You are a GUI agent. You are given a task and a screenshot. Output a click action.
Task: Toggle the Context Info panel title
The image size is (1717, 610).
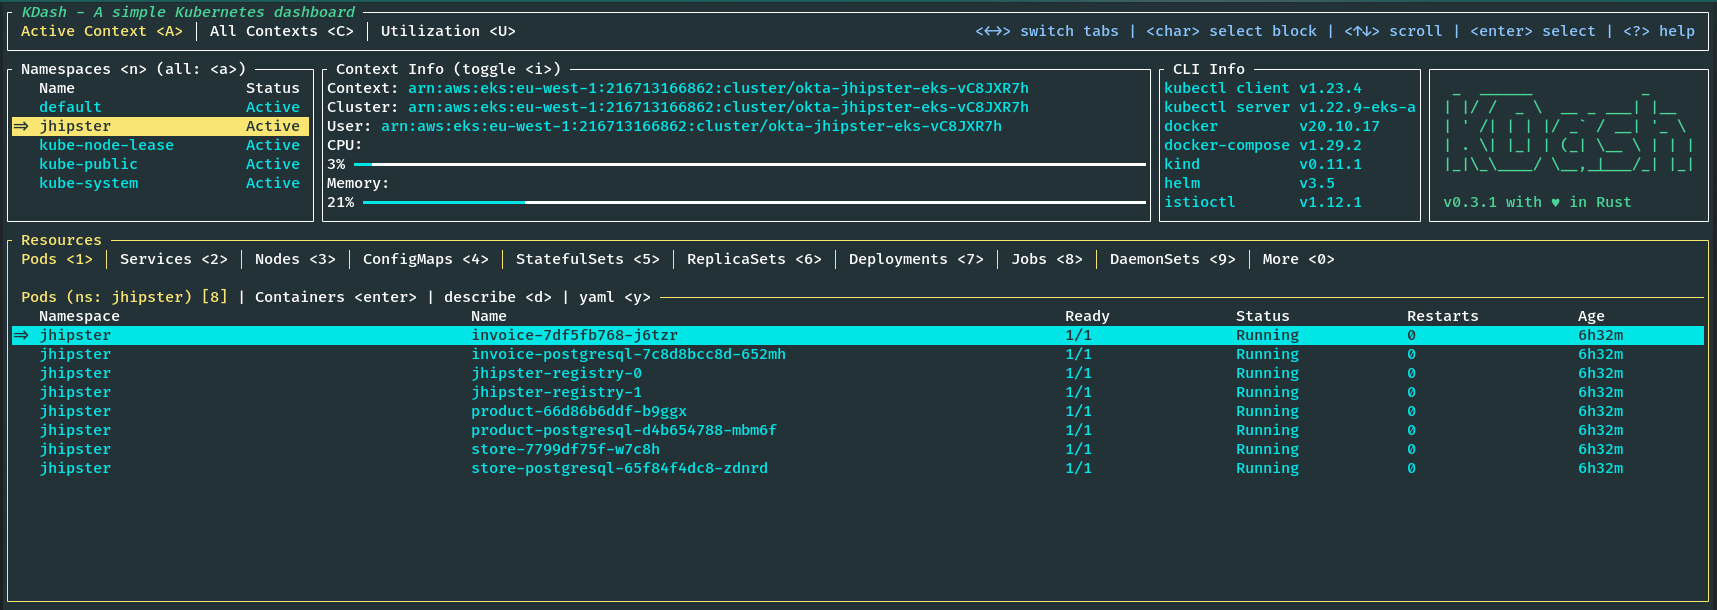[x=447, y=69]
